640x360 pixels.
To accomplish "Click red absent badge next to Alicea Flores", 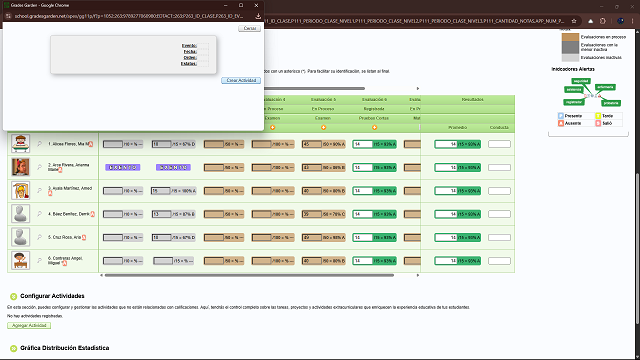I will coord(91,144).
